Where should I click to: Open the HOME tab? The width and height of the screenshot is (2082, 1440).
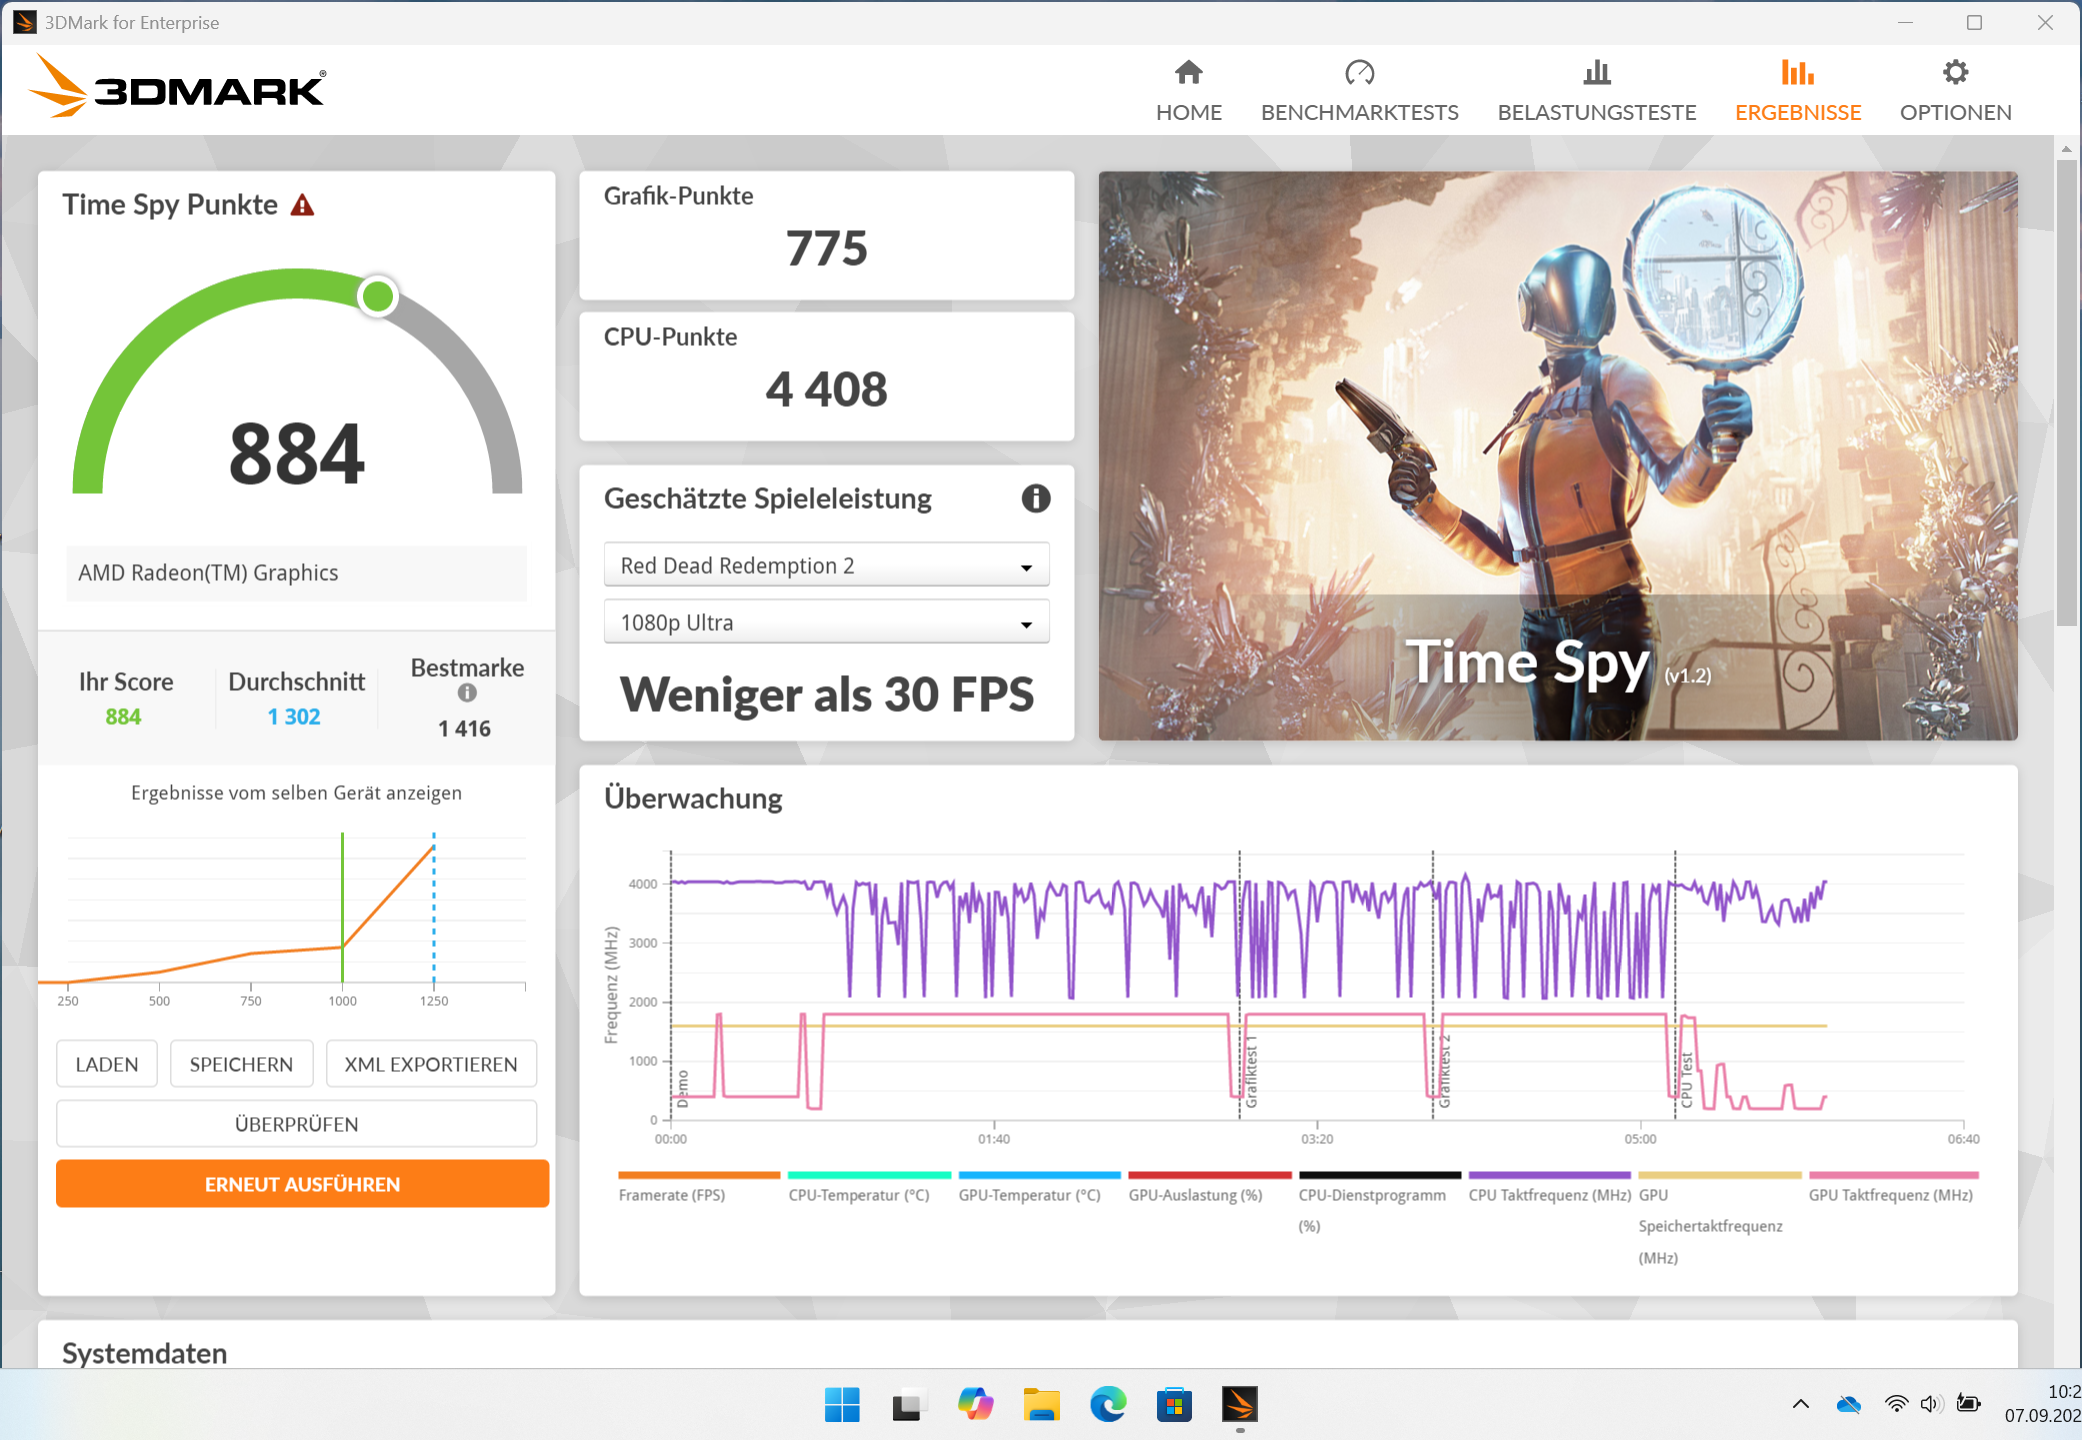[1188, 91]
